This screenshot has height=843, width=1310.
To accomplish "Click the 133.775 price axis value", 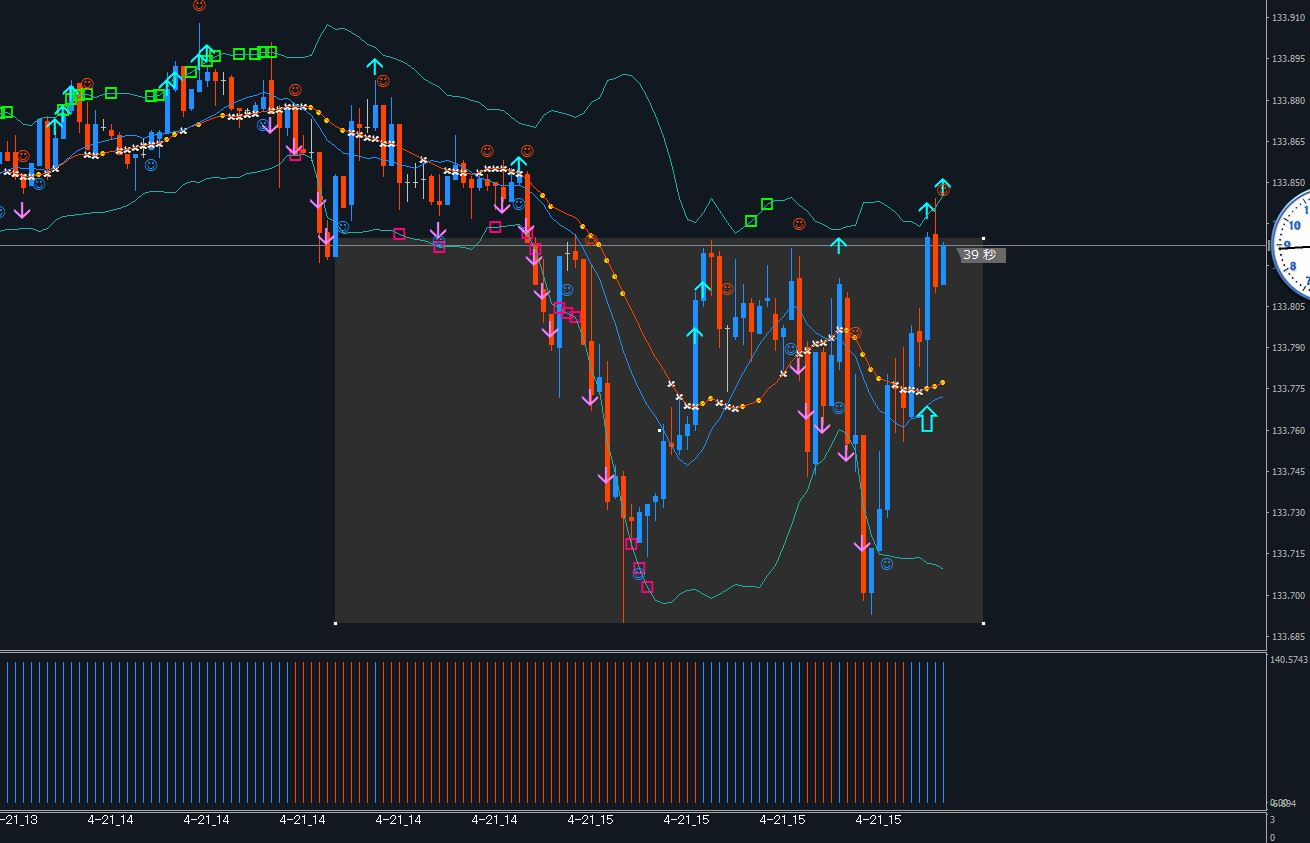I will 1289,389.
